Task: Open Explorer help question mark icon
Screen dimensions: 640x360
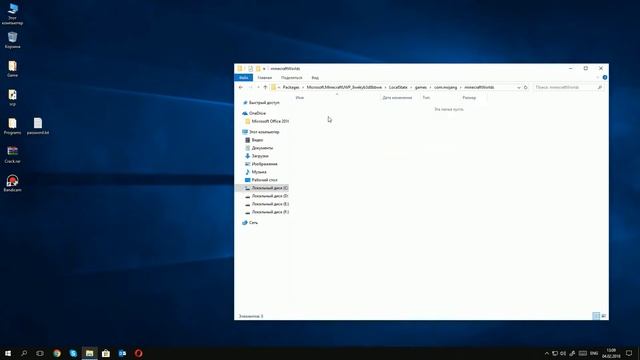Action: tap(604, 78)
